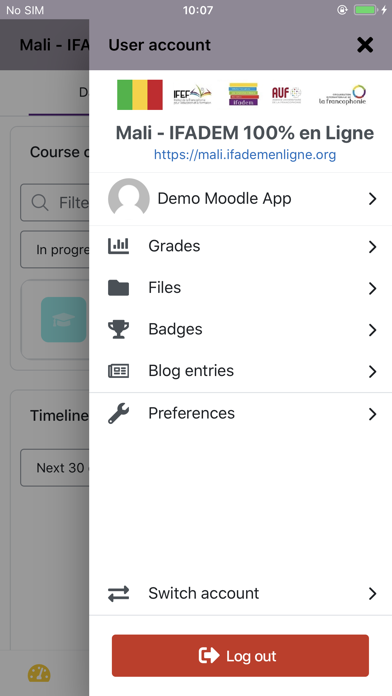The width and height of the screenshot is (392, 696).
Task: Tap the Preferences wrench icon
Action: point(119,413)
